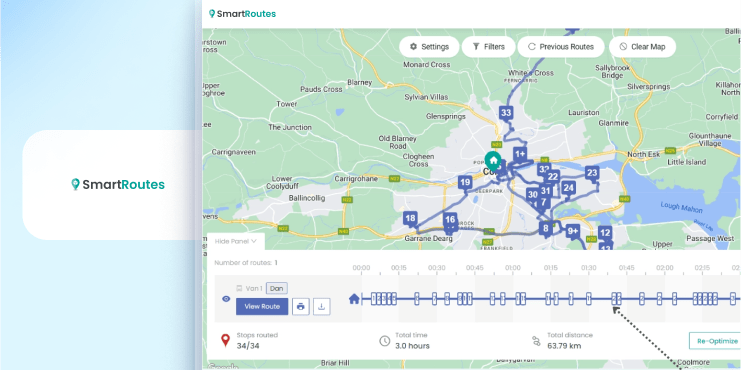Click the Glanmire label on the map

click(x=613, y=123)
